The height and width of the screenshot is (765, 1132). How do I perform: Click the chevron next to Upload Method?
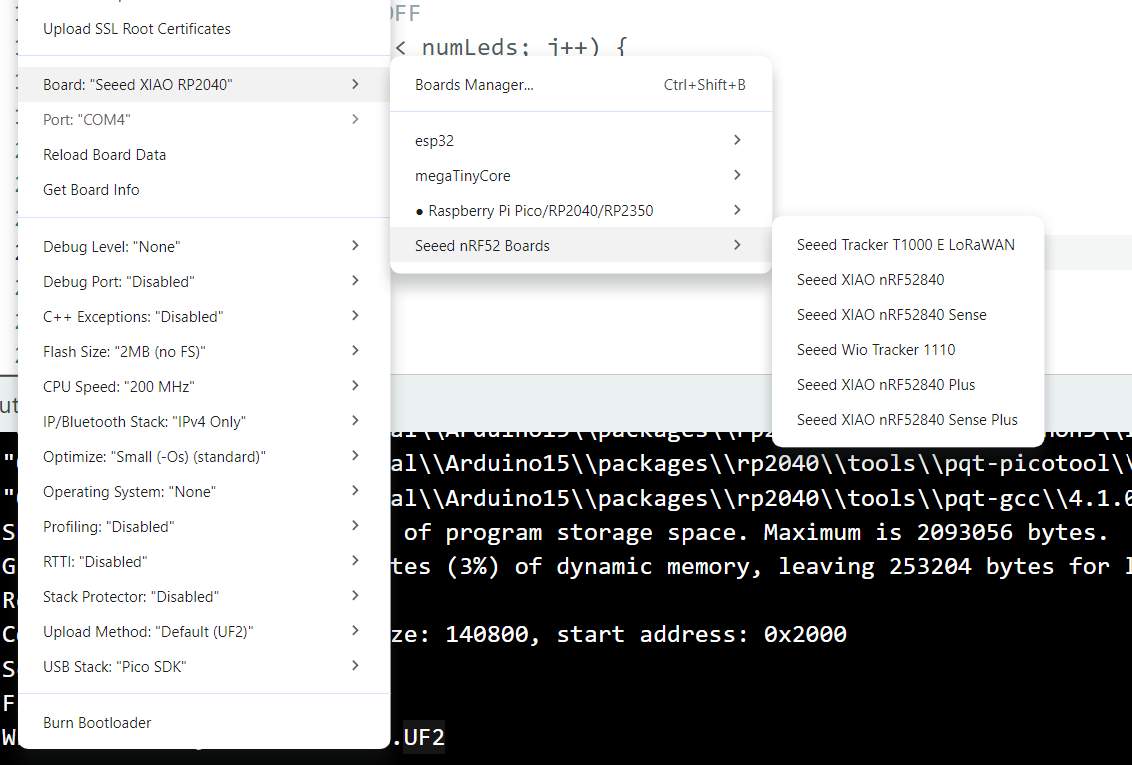point(355,631)
